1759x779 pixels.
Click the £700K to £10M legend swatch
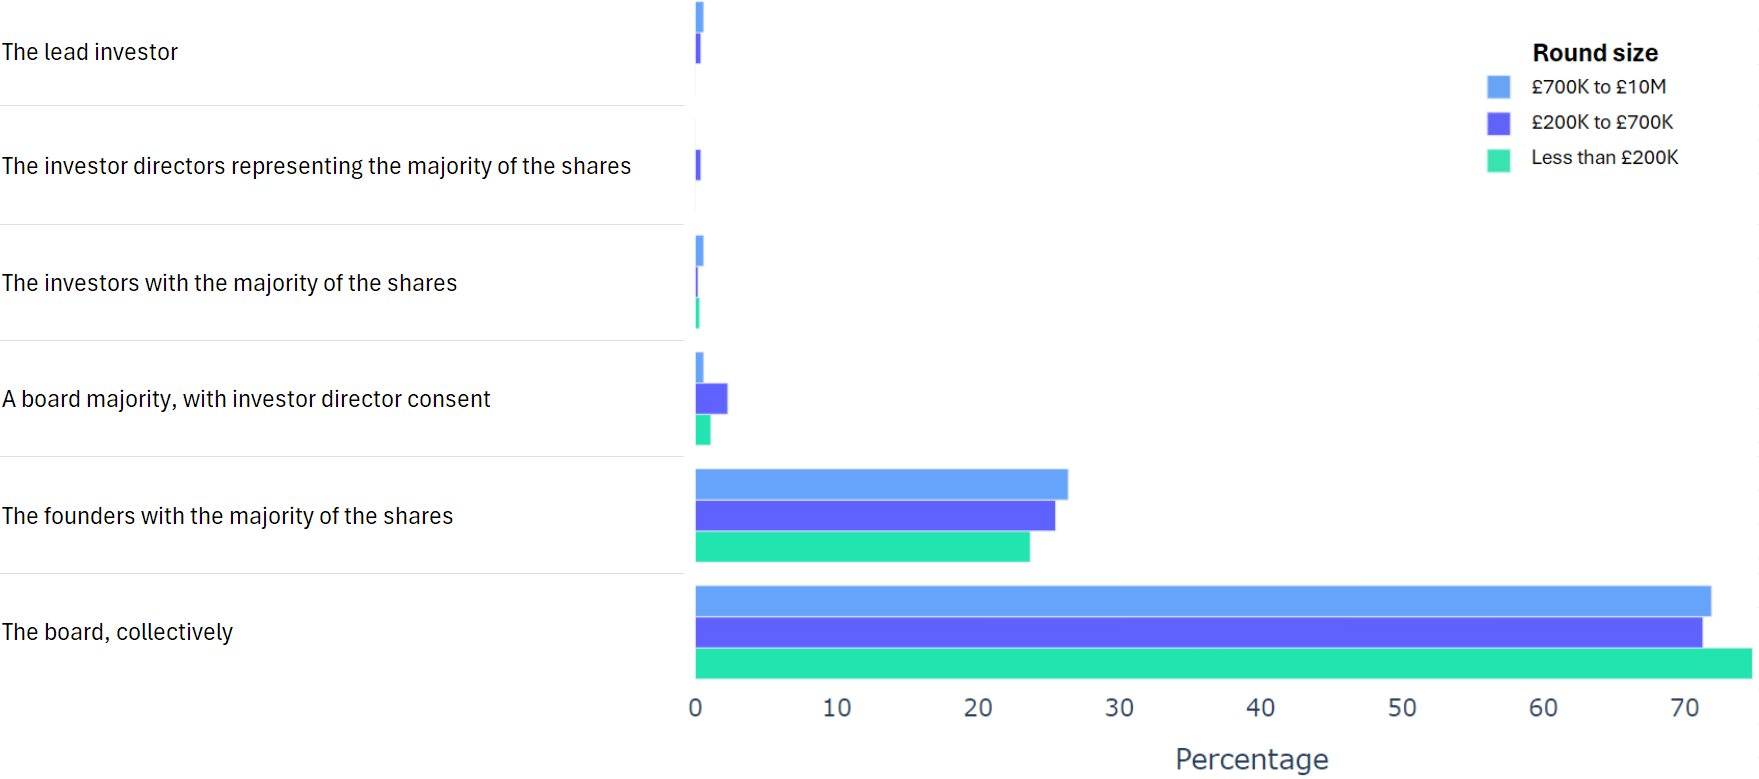(1498, 87)
